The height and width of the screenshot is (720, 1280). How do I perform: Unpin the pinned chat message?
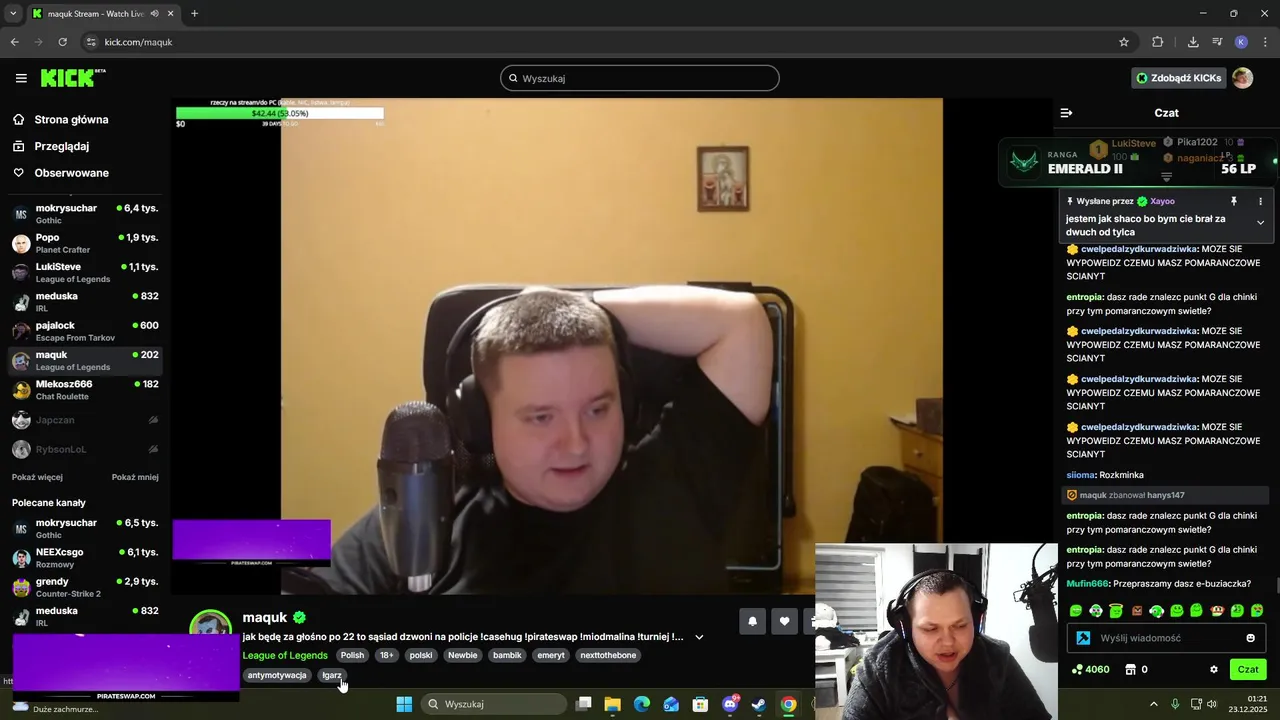(1234, 201)
